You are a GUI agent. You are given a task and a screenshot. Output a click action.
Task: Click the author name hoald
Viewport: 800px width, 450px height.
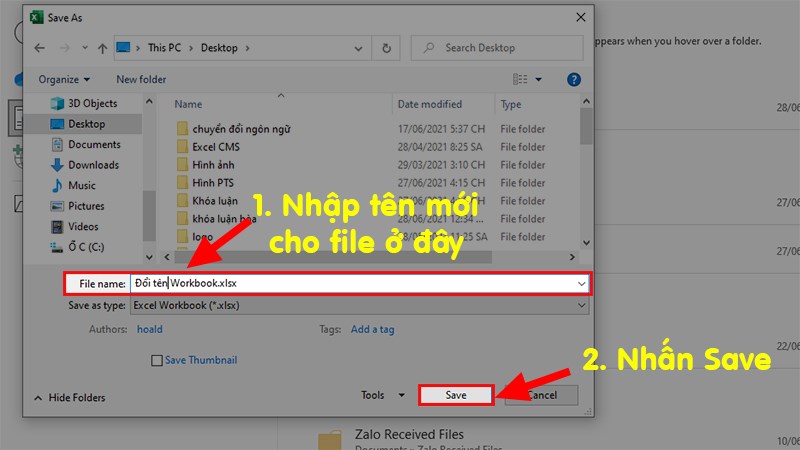(149, 330)
